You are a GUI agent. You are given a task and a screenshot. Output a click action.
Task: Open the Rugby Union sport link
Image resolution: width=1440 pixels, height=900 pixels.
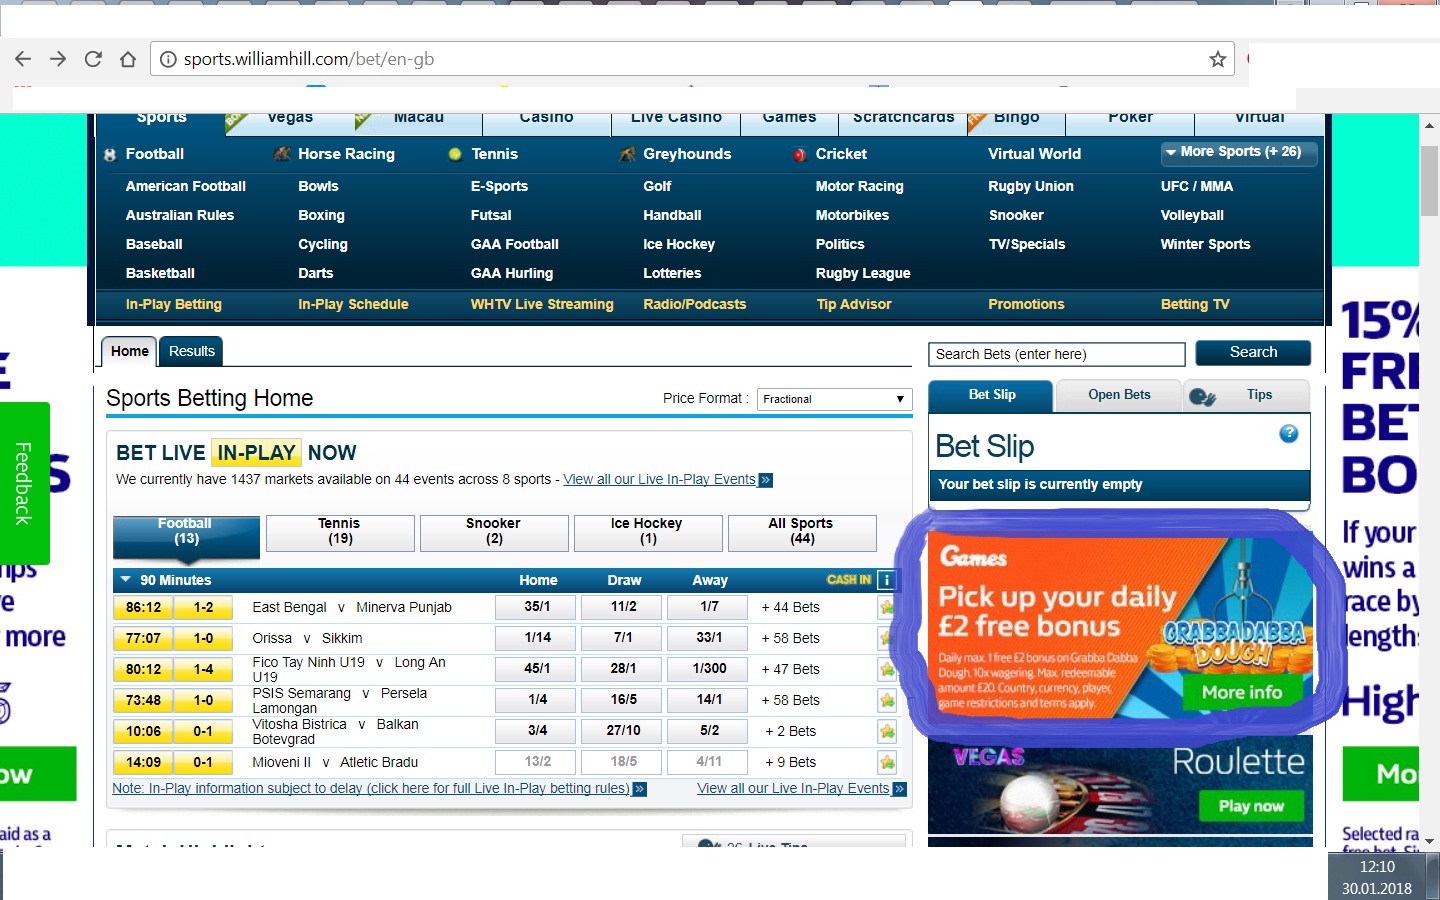1031,186
